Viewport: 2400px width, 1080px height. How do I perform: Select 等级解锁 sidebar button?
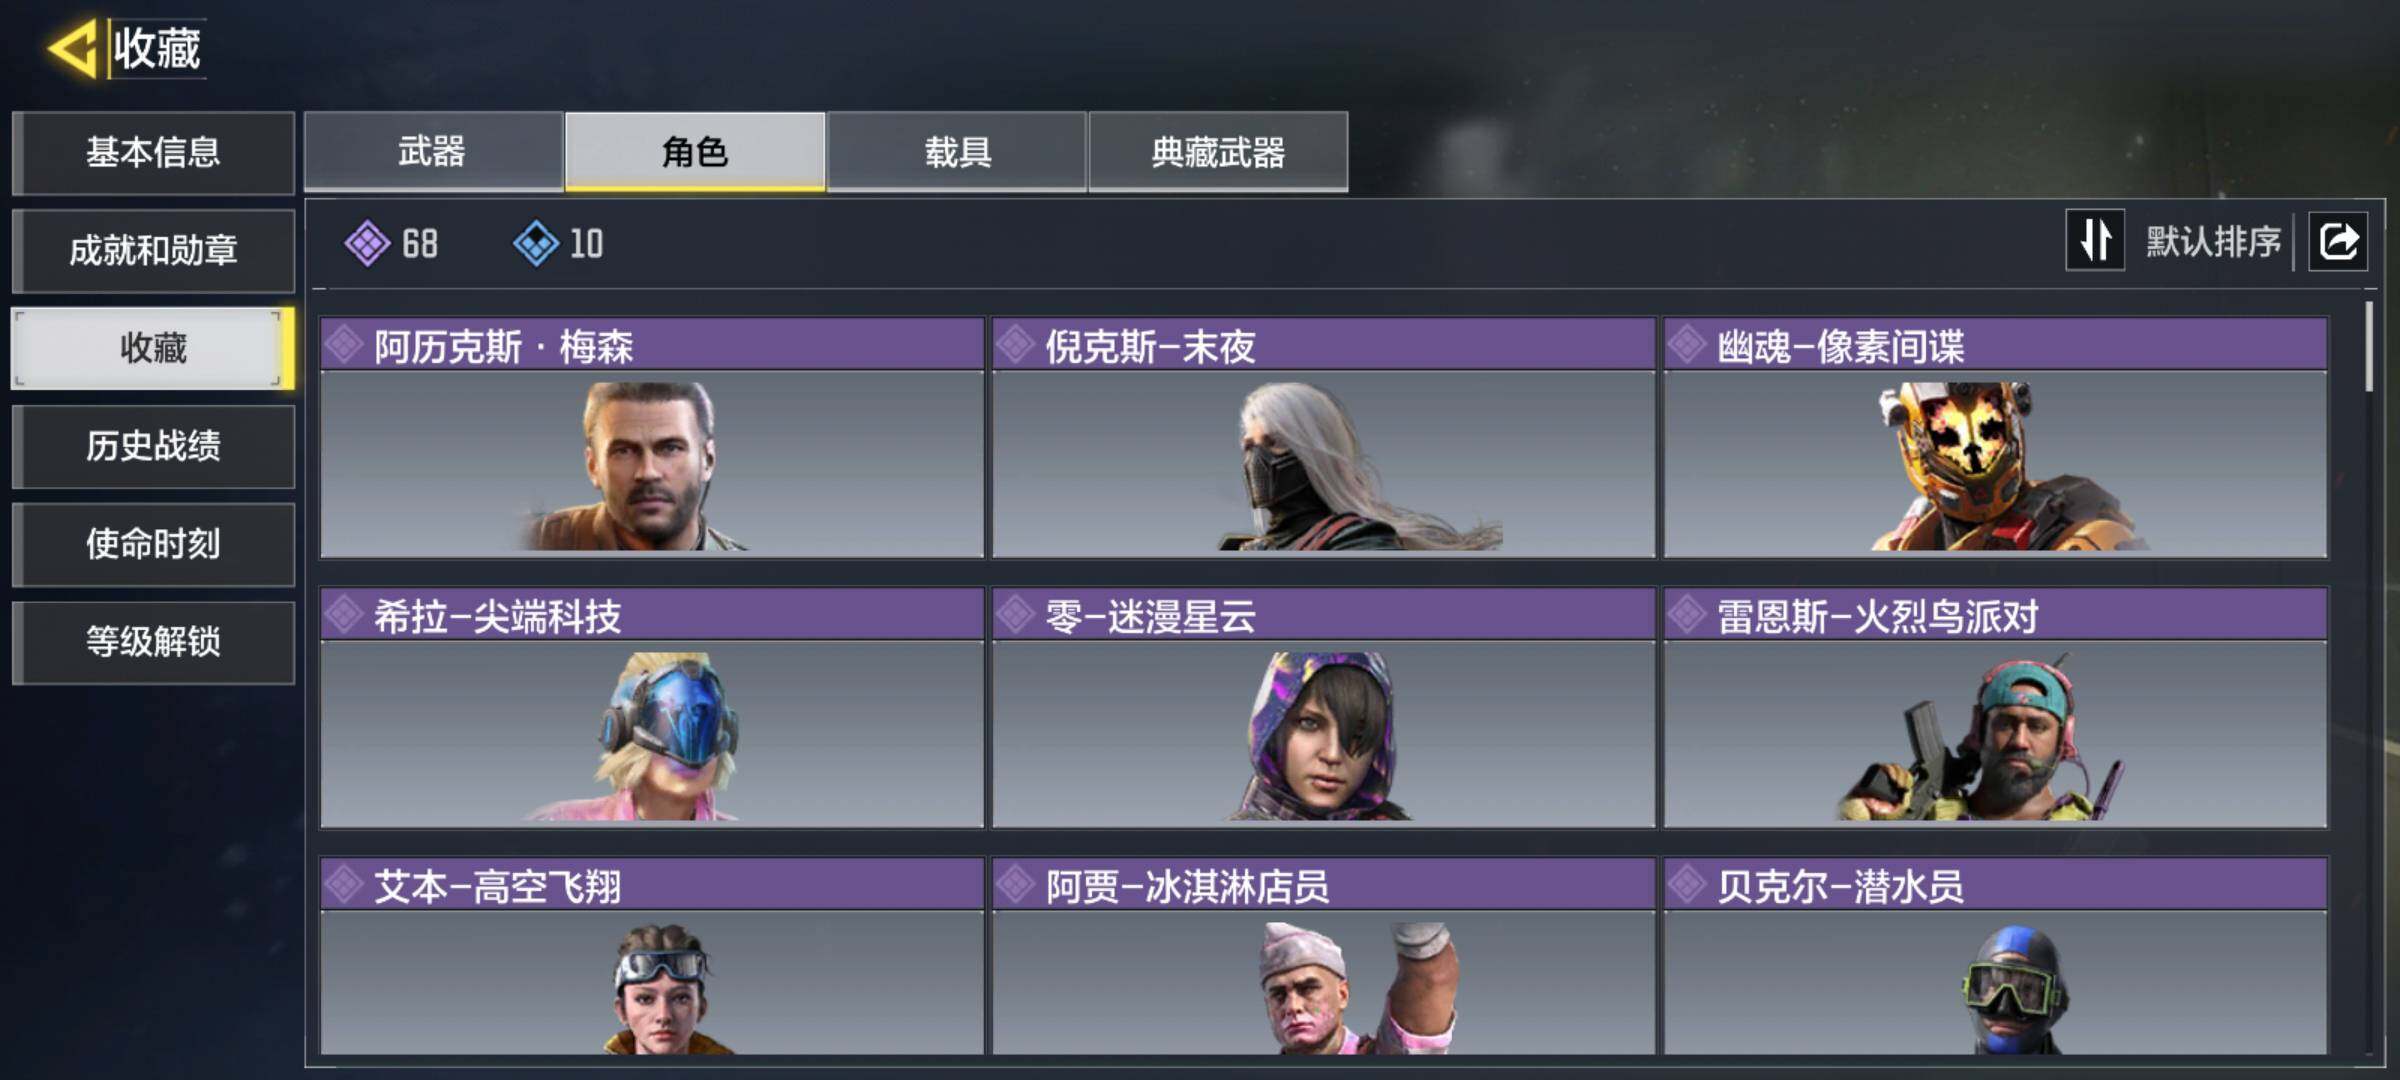(153, 642)
